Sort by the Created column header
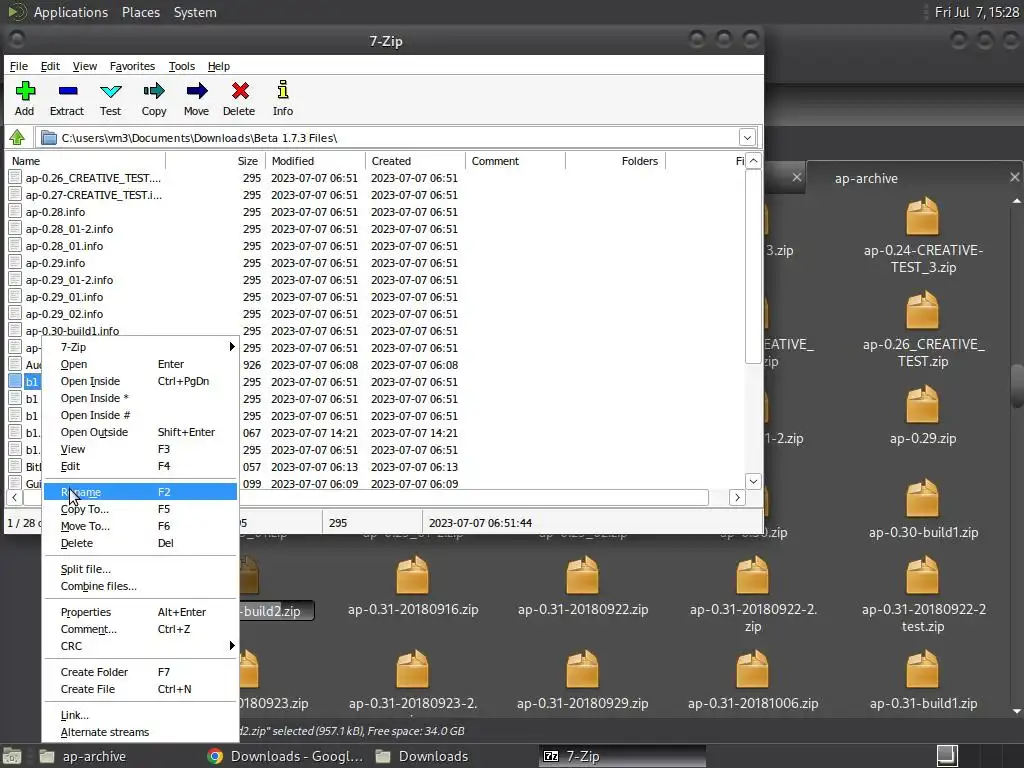 415,161
